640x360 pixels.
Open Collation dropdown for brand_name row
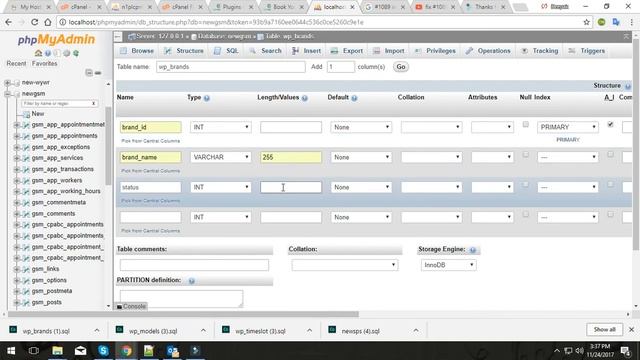tap(431, 157)
